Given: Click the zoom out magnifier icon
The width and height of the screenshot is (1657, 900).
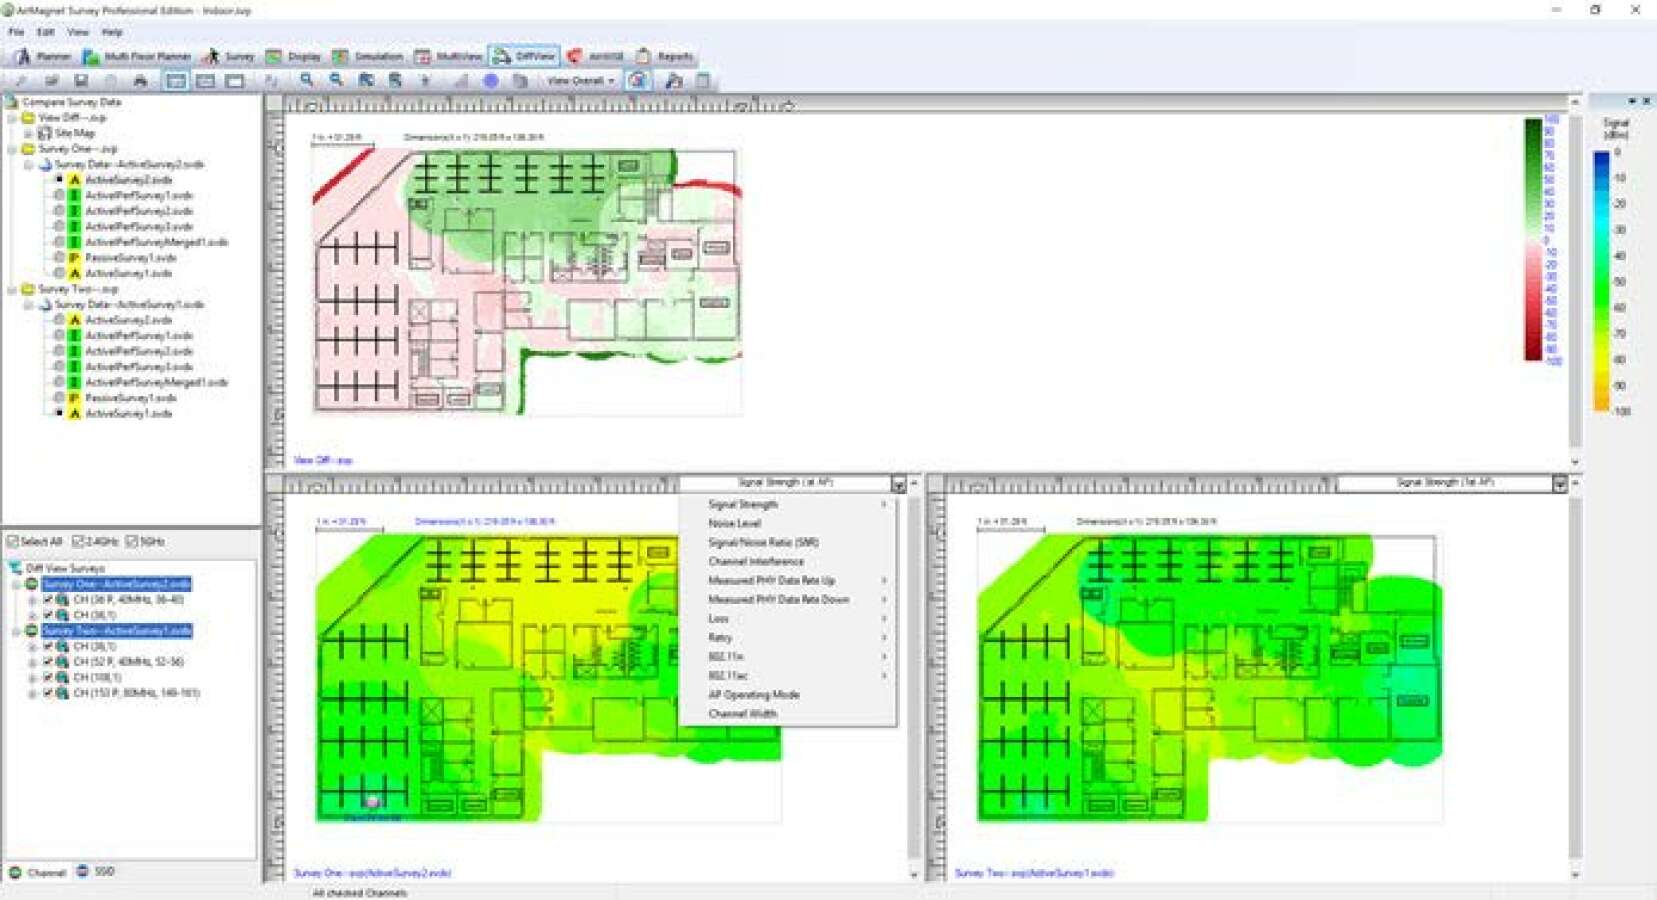Looking at the screenshot, I should coord(337,81).
